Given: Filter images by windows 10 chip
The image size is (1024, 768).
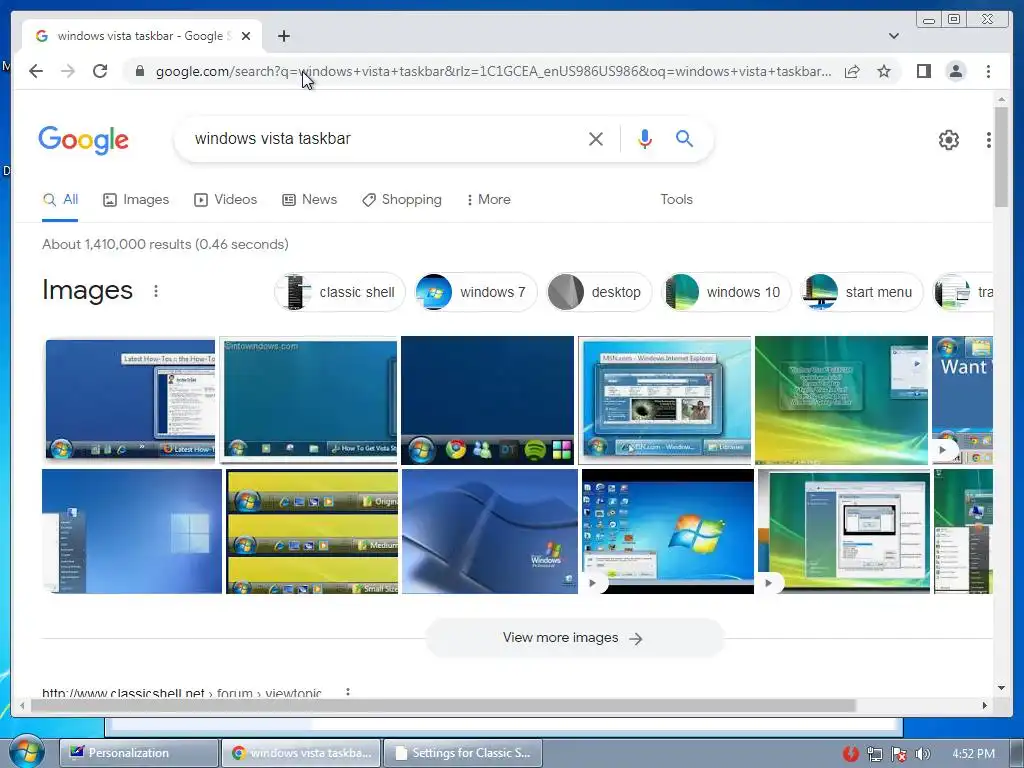Looking at the screenshot, I should click(x=726, y=292).
